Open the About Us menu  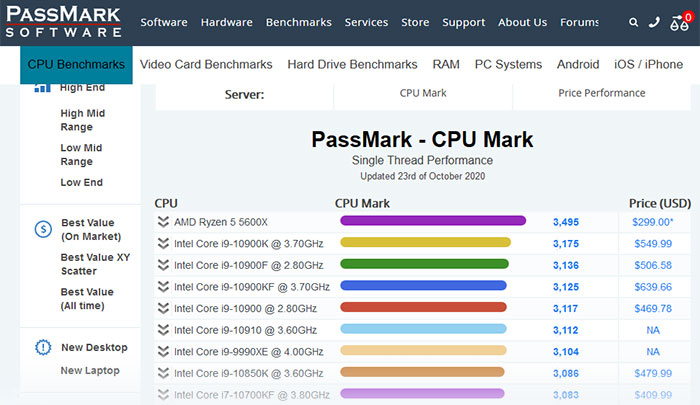point(522,22)
